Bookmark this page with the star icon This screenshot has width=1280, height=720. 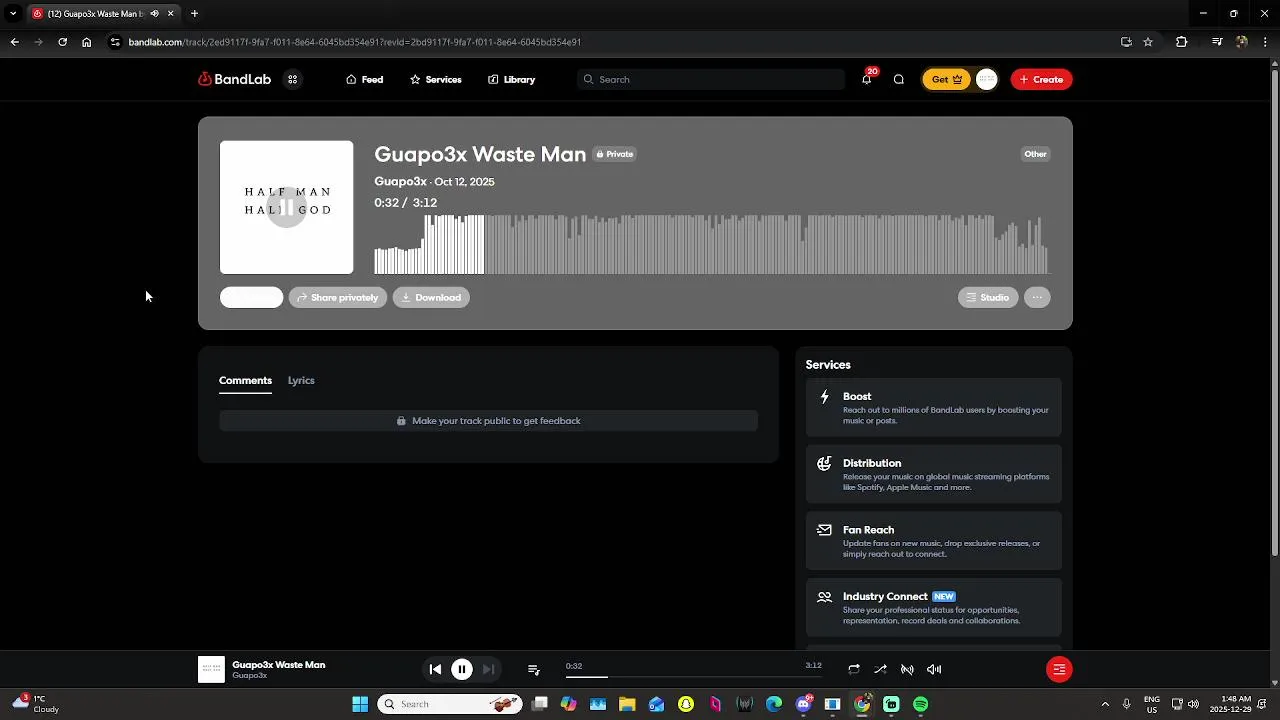pyautogui.click(x=1148, y=42)
